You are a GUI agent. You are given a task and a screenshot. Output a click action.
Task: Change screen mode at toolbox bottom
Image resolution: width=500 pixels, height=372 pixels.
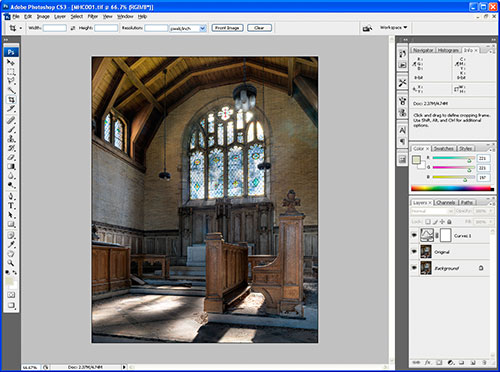[x=11, y=305]
